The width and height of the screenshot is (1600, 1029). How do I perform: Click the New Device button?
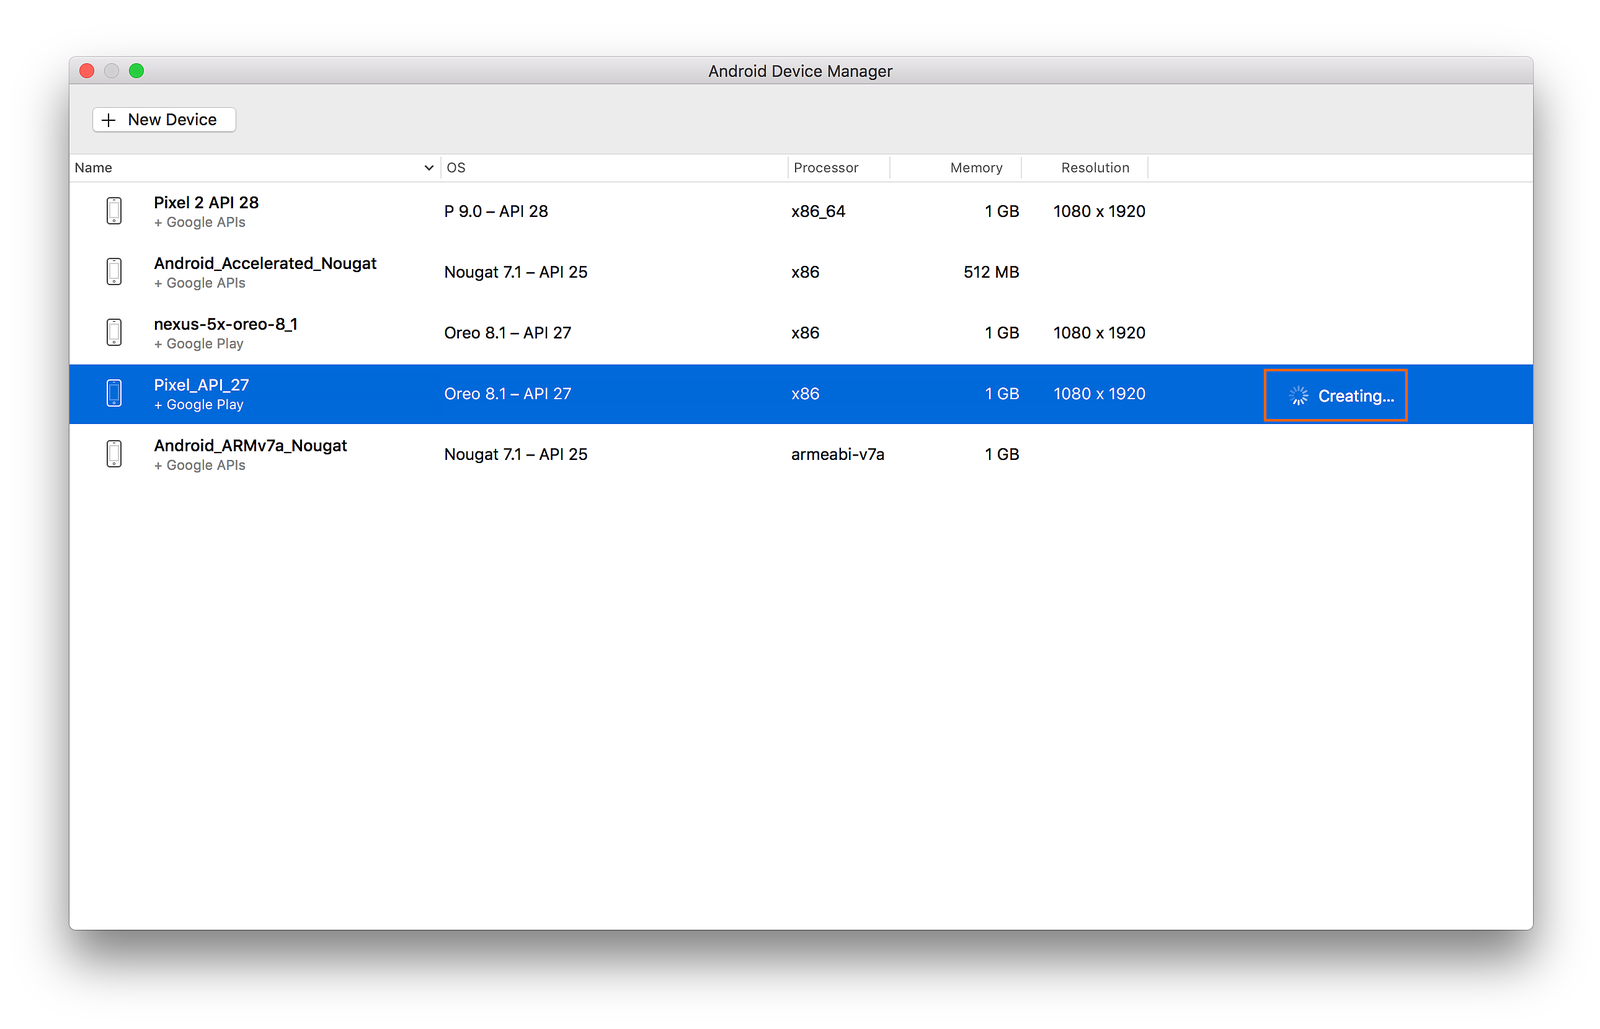pyautogui.click(x=164, y=120)
